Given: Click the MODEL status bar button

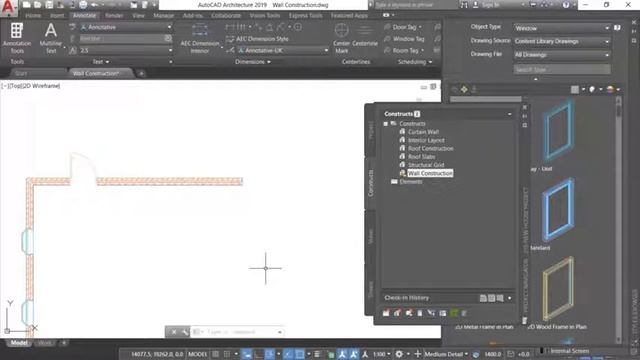Looking at the screenshot, I should [x=198, y=354].
